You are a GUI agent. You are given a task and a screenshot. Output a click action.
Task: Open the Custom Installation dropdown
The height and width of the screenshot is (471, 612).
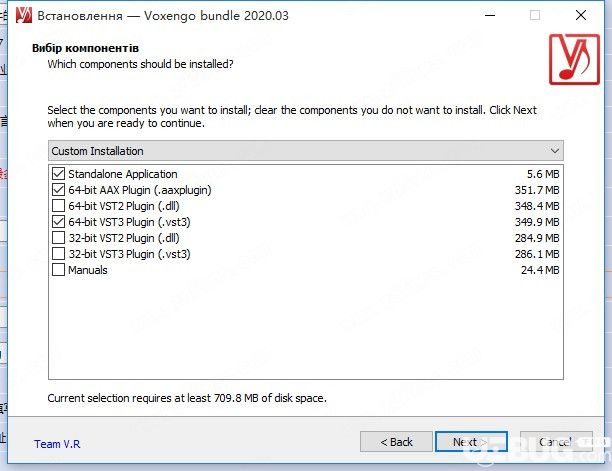pyautogui.click(x=306, y=151)
